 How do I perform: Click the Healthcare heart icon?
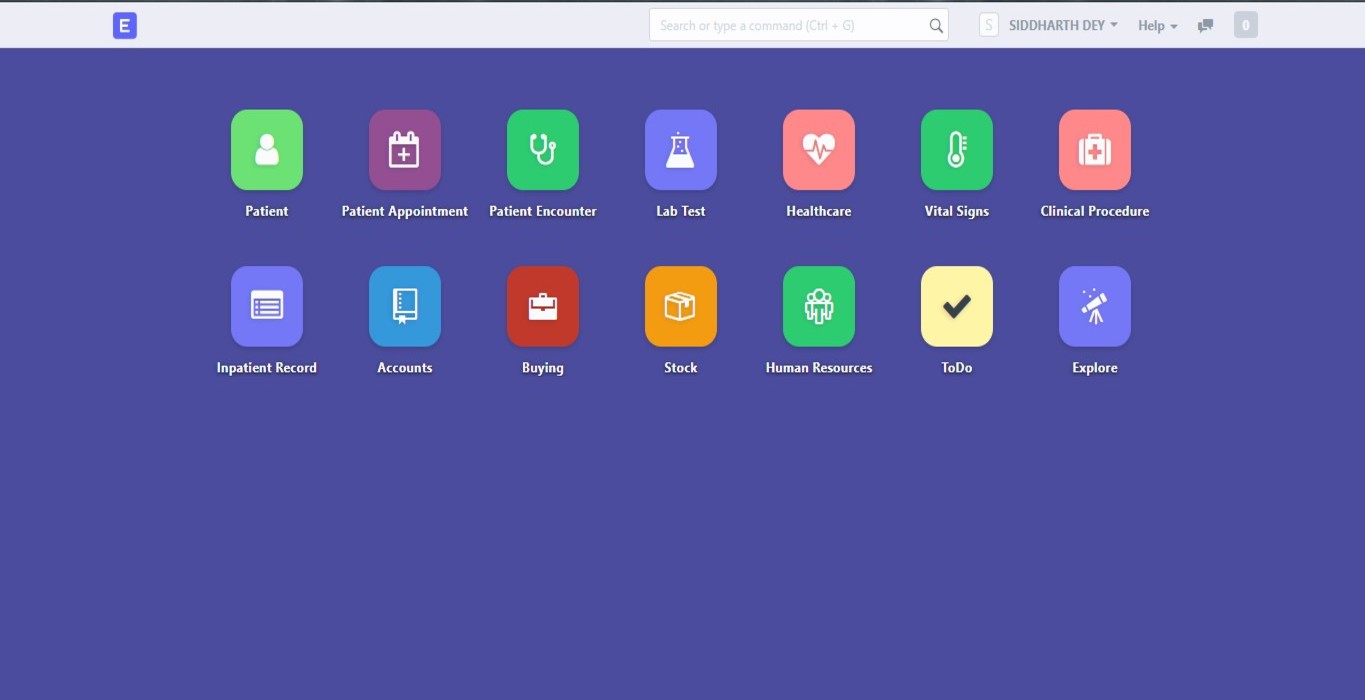(x=818, y=150)
